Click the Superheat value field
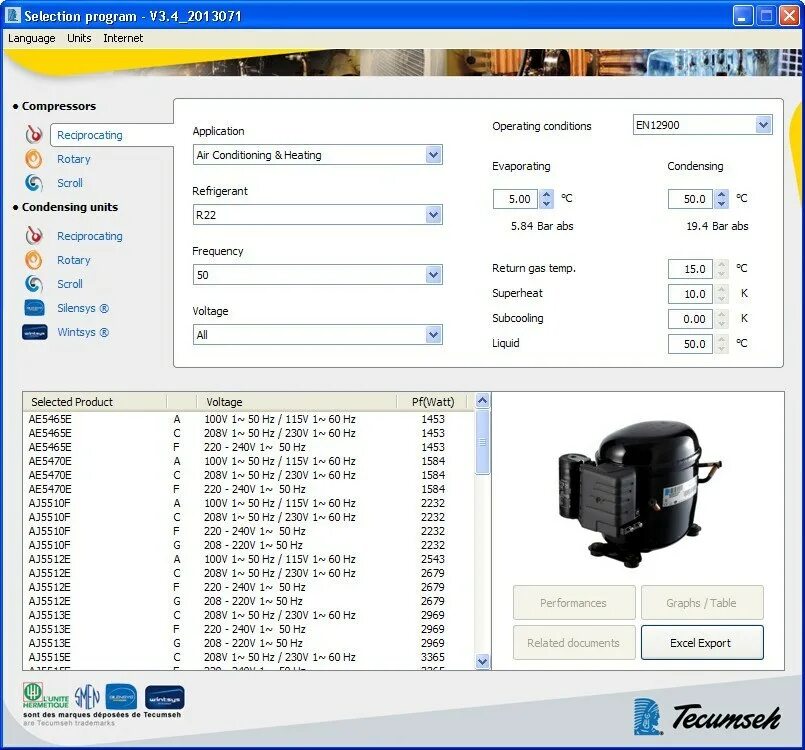805x750 pixels. 691,294
